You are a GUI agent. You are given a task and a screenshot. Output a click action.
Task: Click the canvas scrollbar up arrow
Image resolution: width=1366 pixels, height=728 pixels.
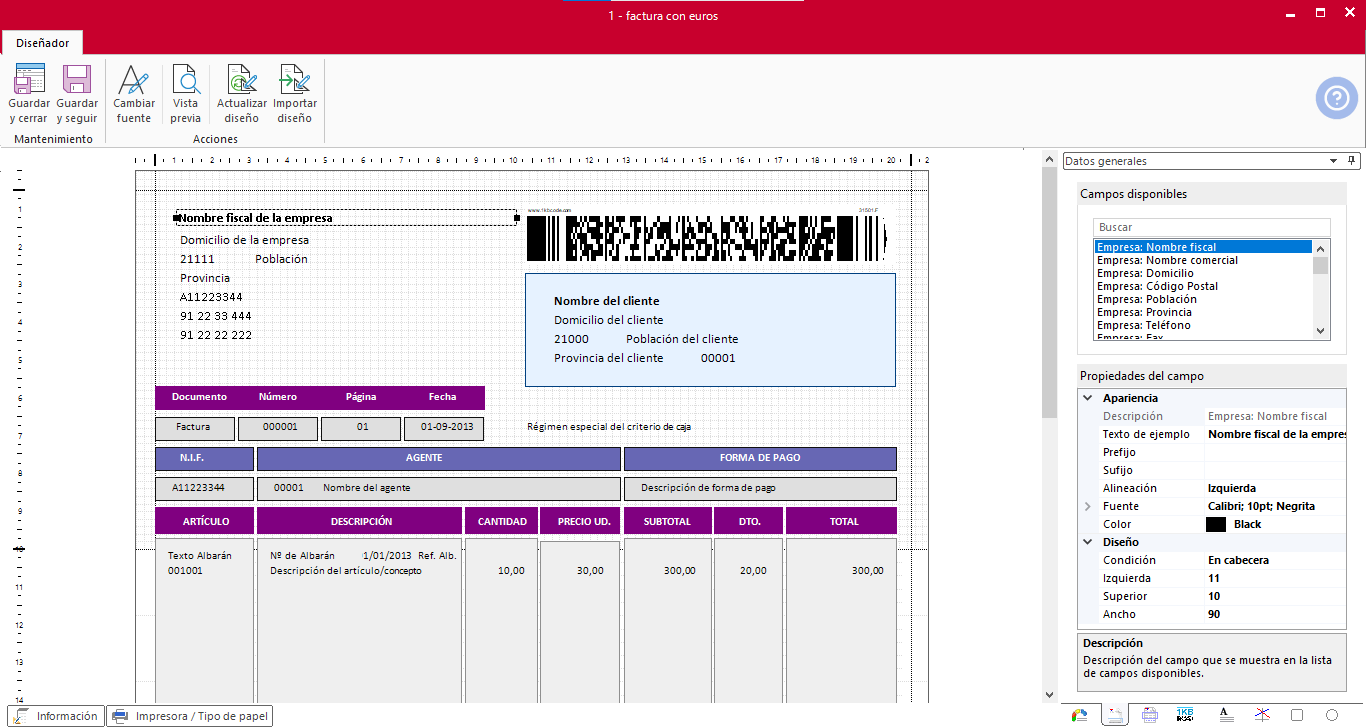[1049, 158]
